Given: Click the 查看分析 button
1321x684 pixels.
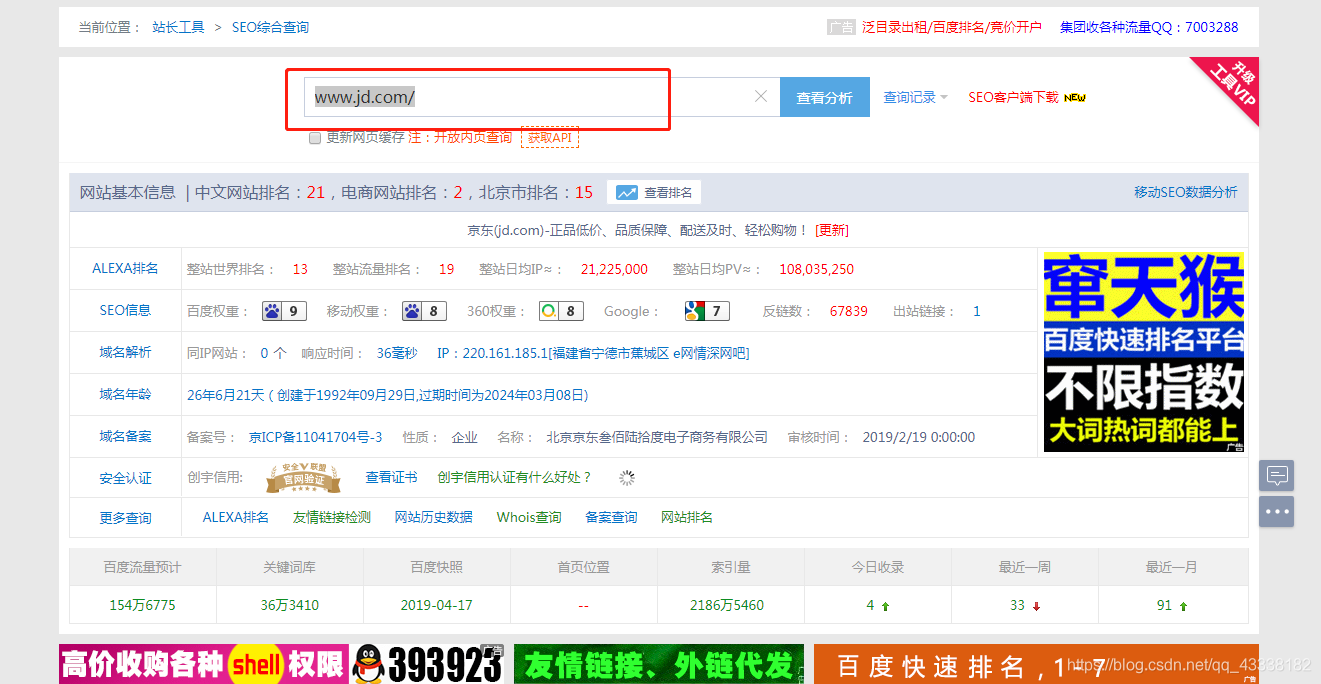Looking at the screenshot, I should click(824, 97).
